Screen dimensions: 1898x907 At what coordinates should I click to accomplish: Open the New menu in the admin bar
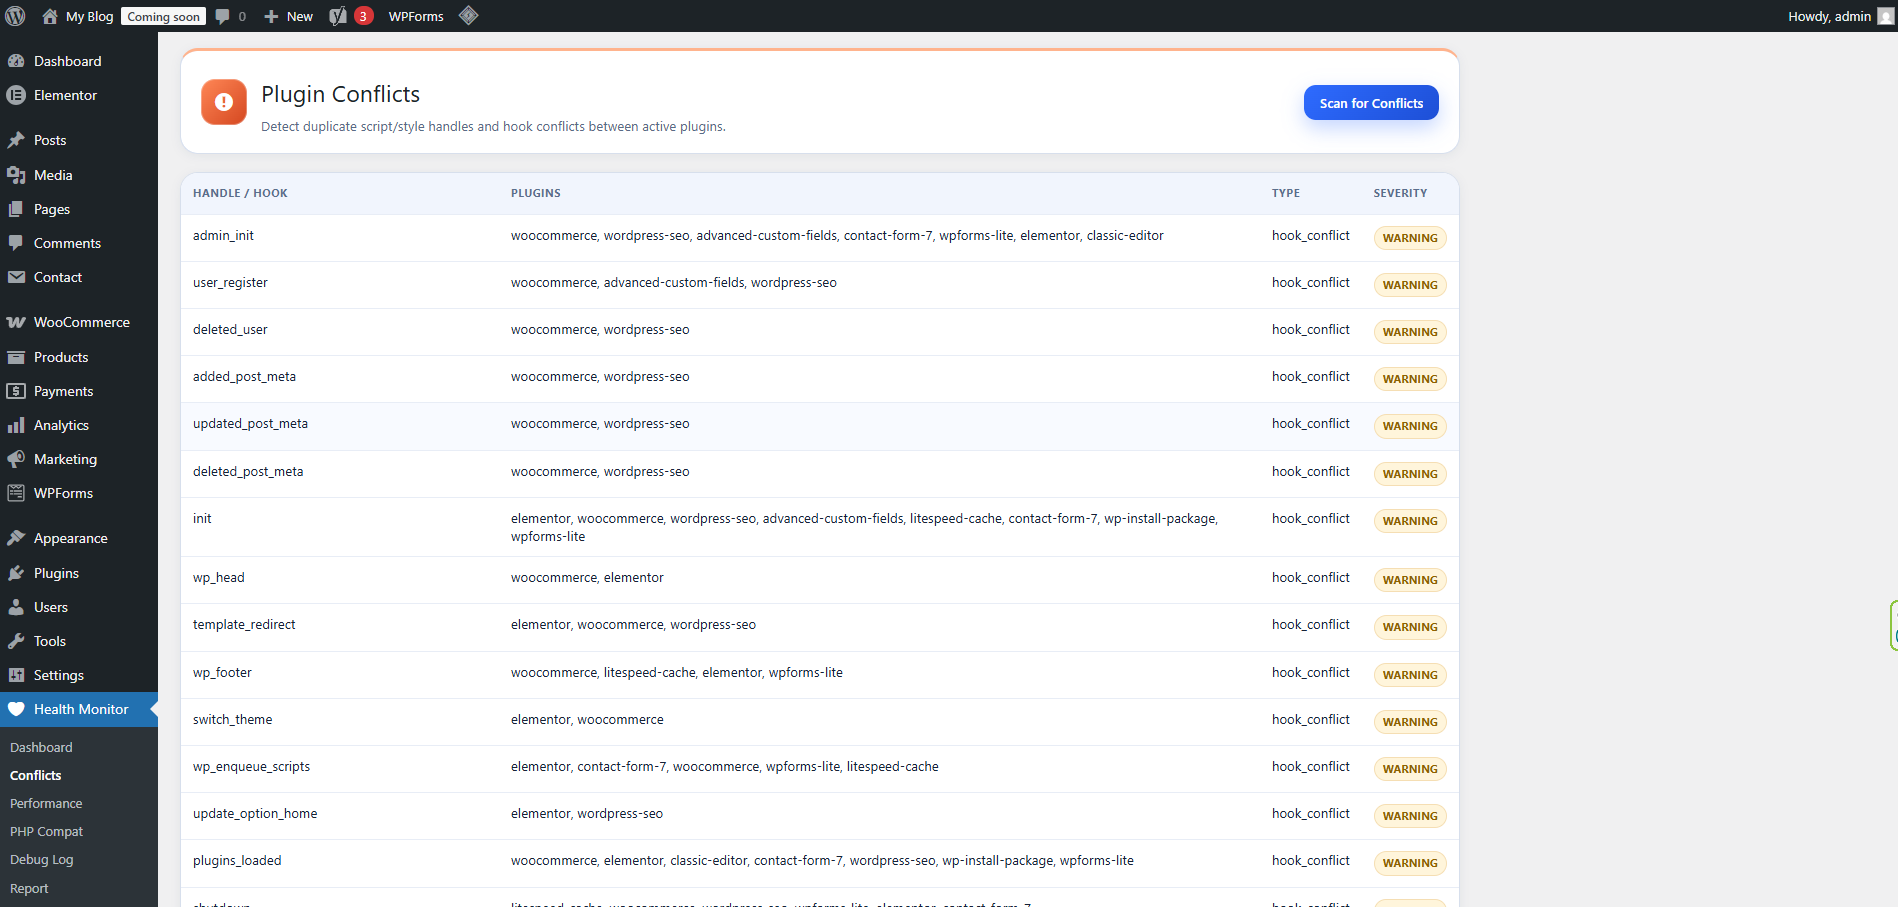pyautogui.click(x=287, y=16)
